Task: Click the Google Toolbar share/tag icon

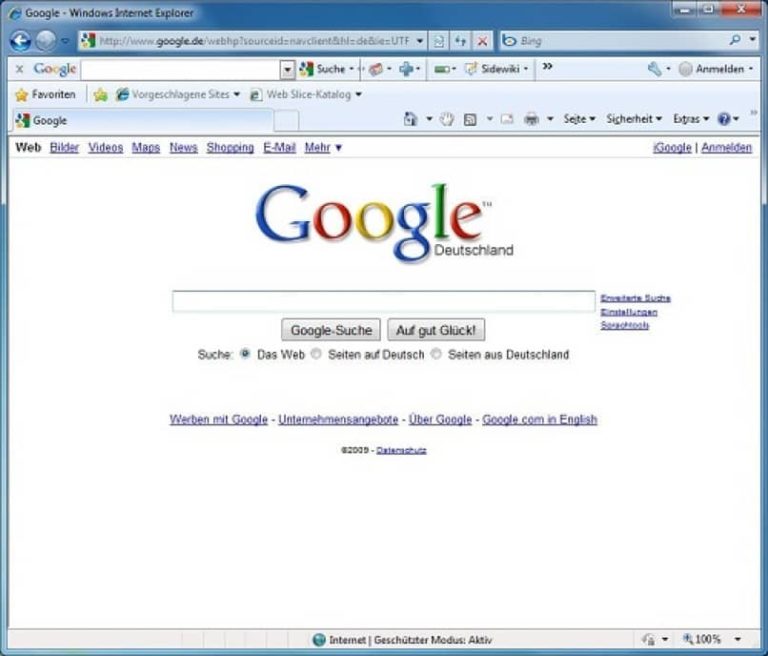Action: tap(376, 69)
